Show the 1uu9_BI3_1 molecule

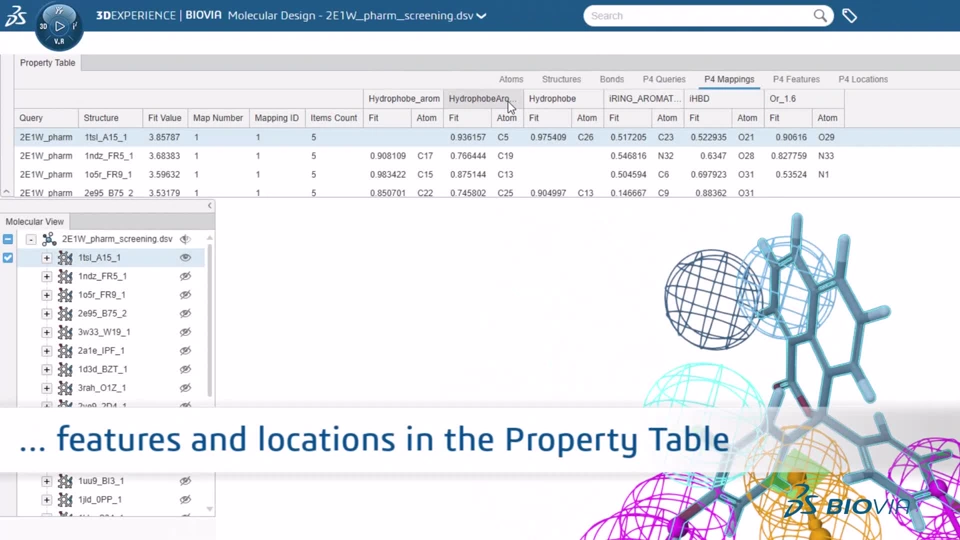pos(185,481)
